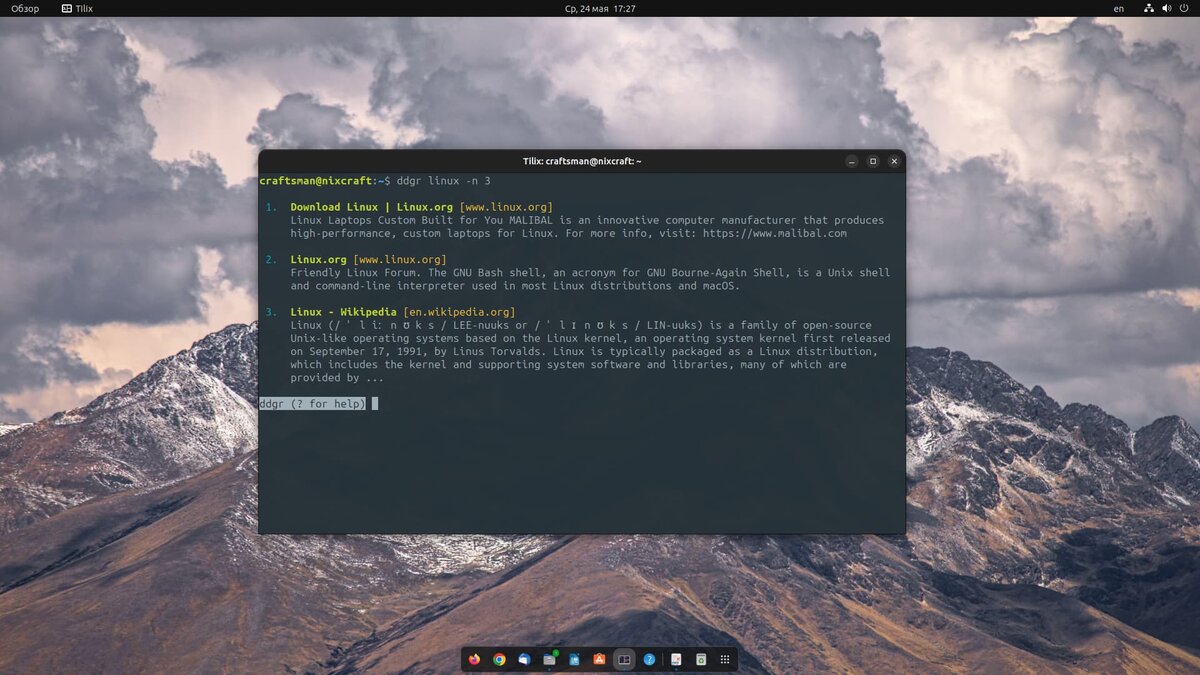This screenshot has height=675, width=1200.
Task: Maximize the Tilix terminal window
Action: point(872,161)
